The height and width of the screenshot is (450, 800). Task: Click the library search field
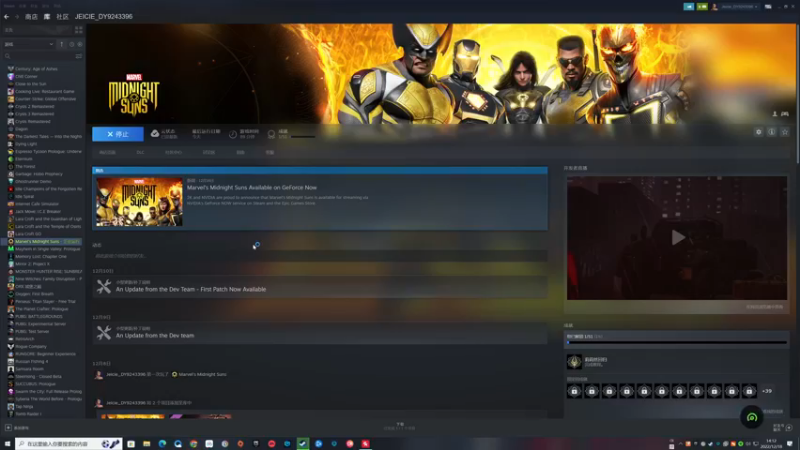click(x=38, y=56)
